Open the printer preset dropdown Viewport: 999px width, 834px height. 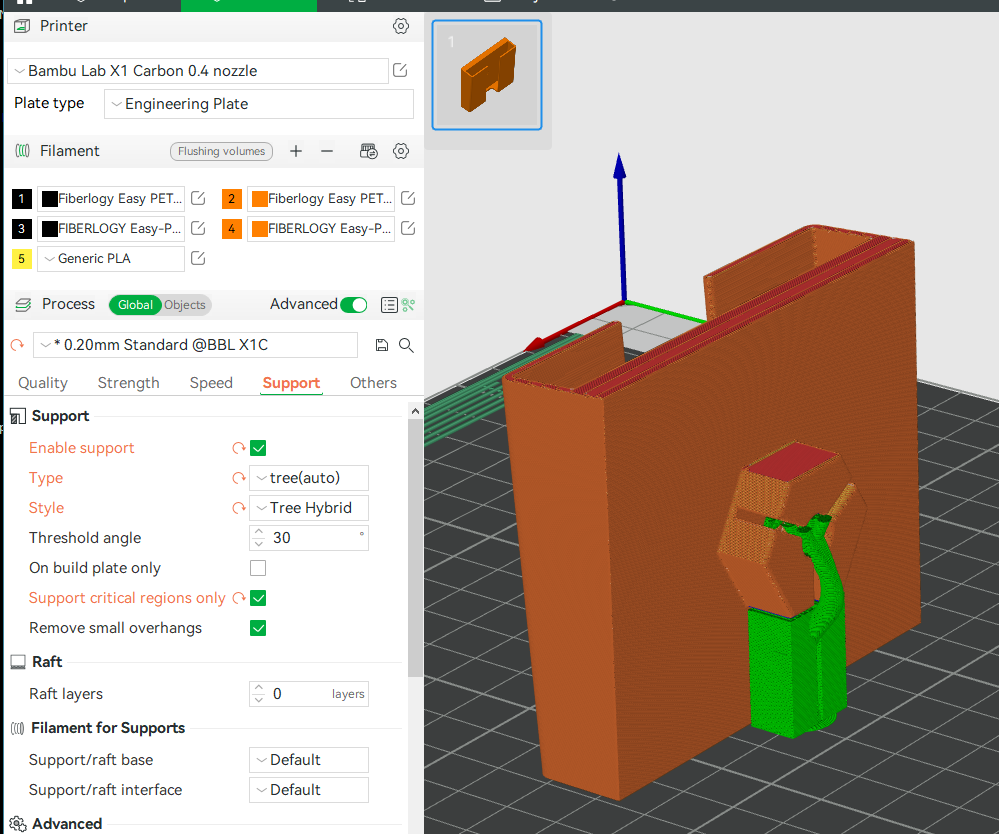pos(198,71)
